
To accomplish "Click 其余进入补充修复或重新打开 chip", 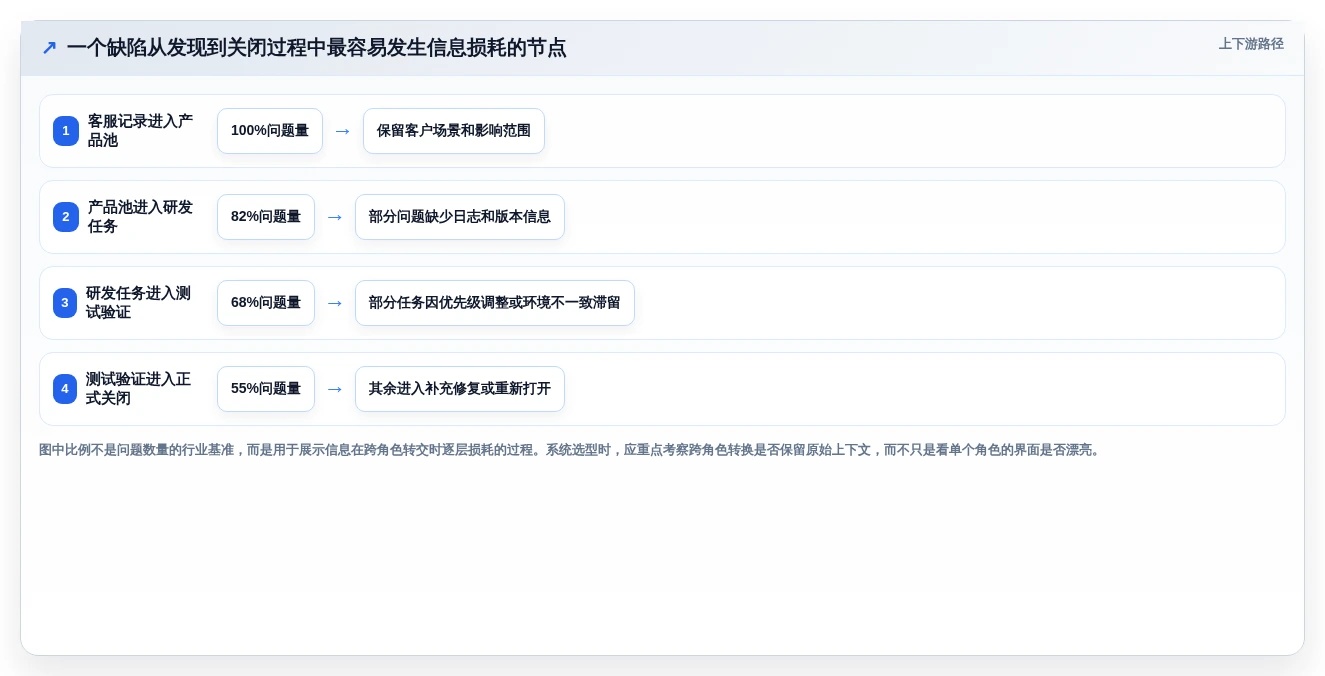I will 460,389.
